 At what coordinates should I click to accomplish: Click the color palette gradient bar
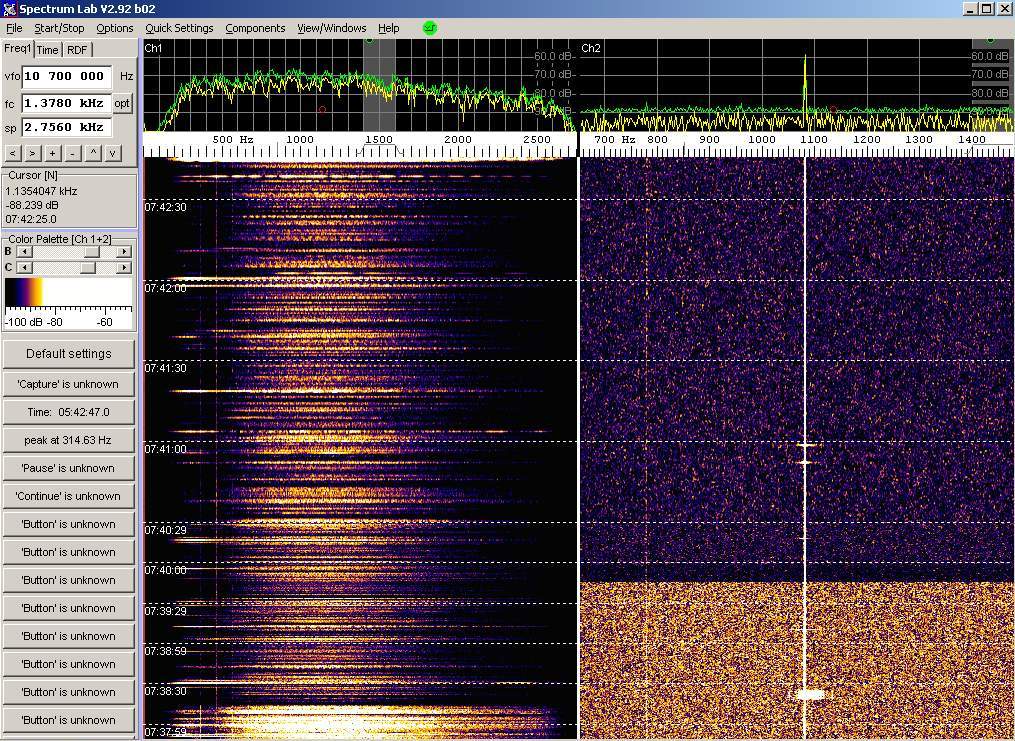click(69, 293)
